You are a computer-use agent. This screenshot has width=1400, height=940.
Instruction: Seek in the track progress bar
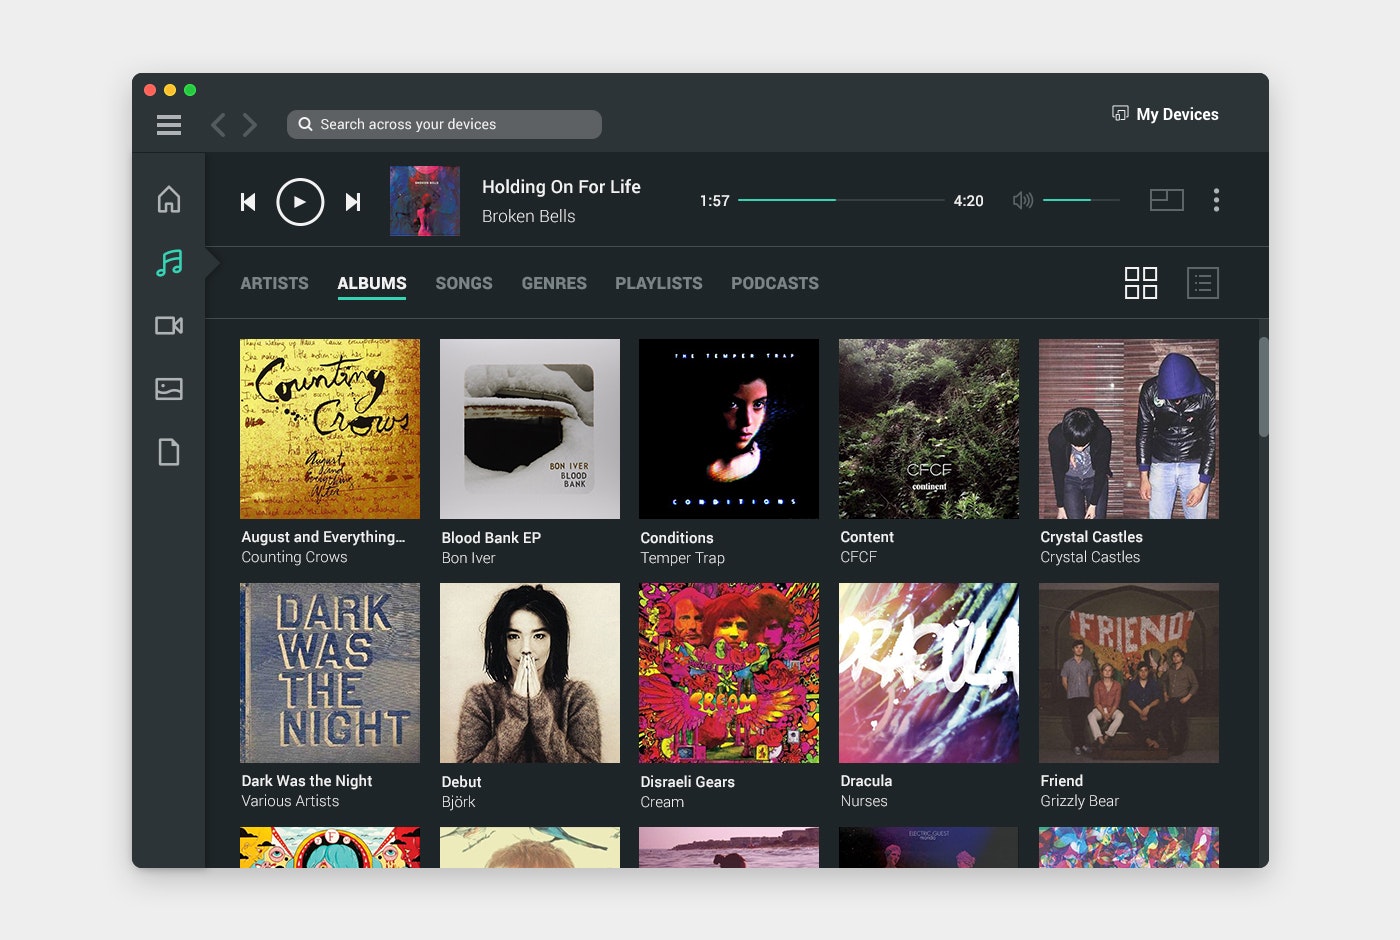(841, 200)
